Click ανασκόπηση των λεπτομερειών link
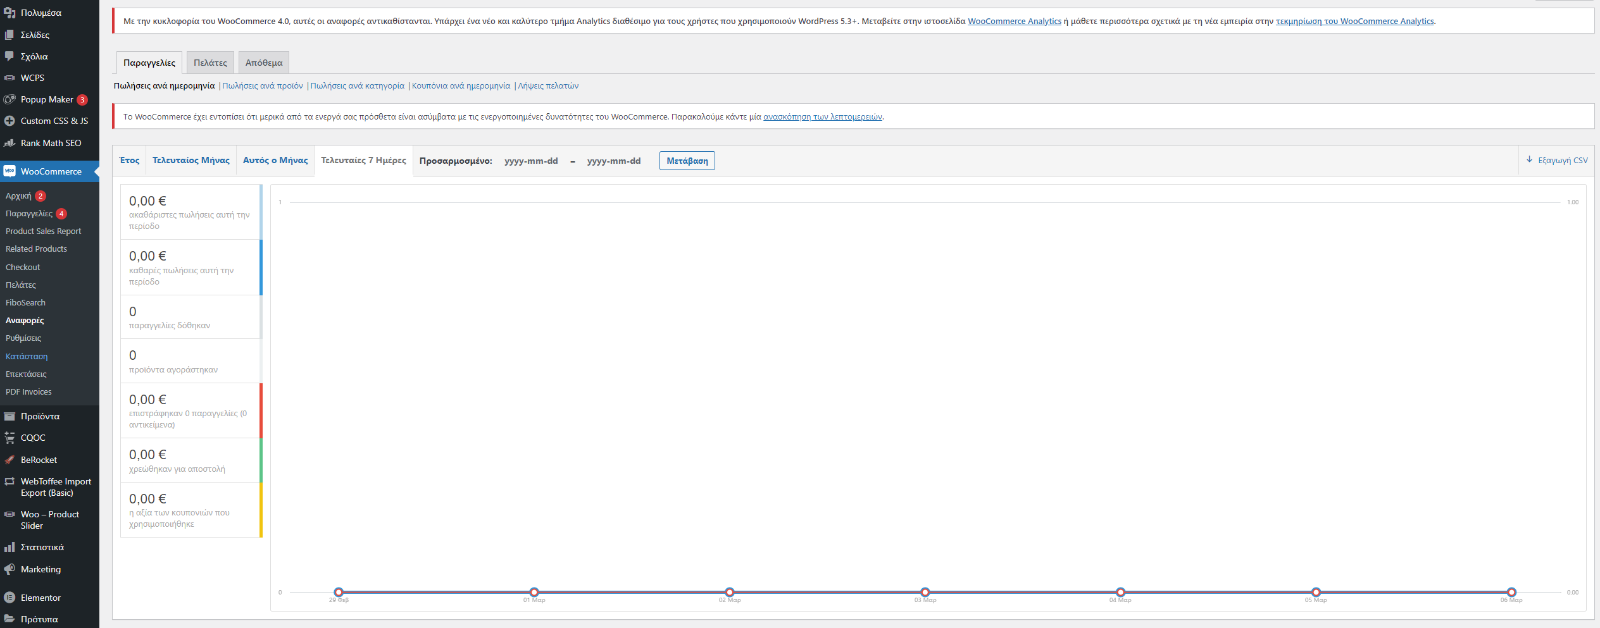This screenshot has width=1600, height=628. pyautogui.click(x=822, y=117)
